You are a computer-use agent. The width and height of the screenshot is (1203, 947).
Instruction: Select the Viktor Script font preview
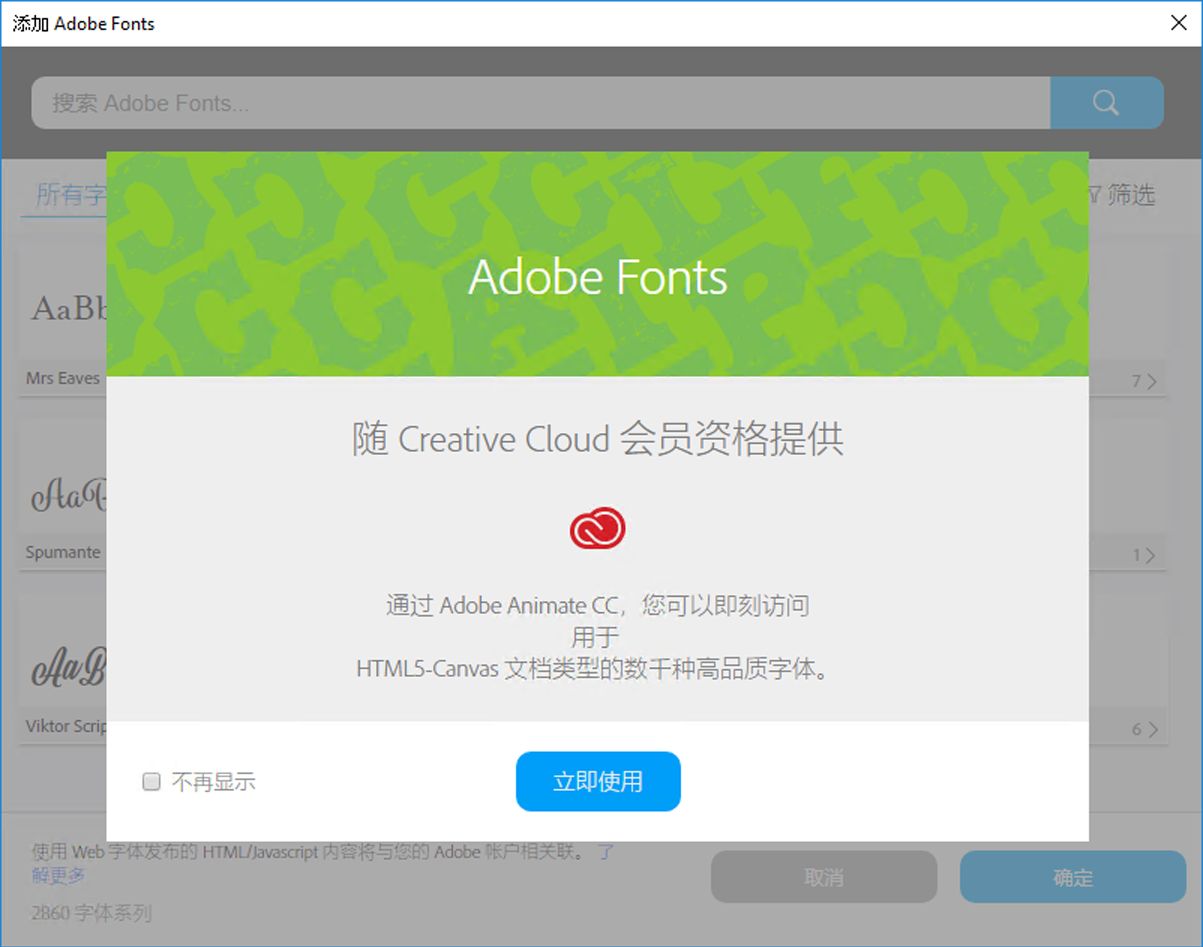60,663
